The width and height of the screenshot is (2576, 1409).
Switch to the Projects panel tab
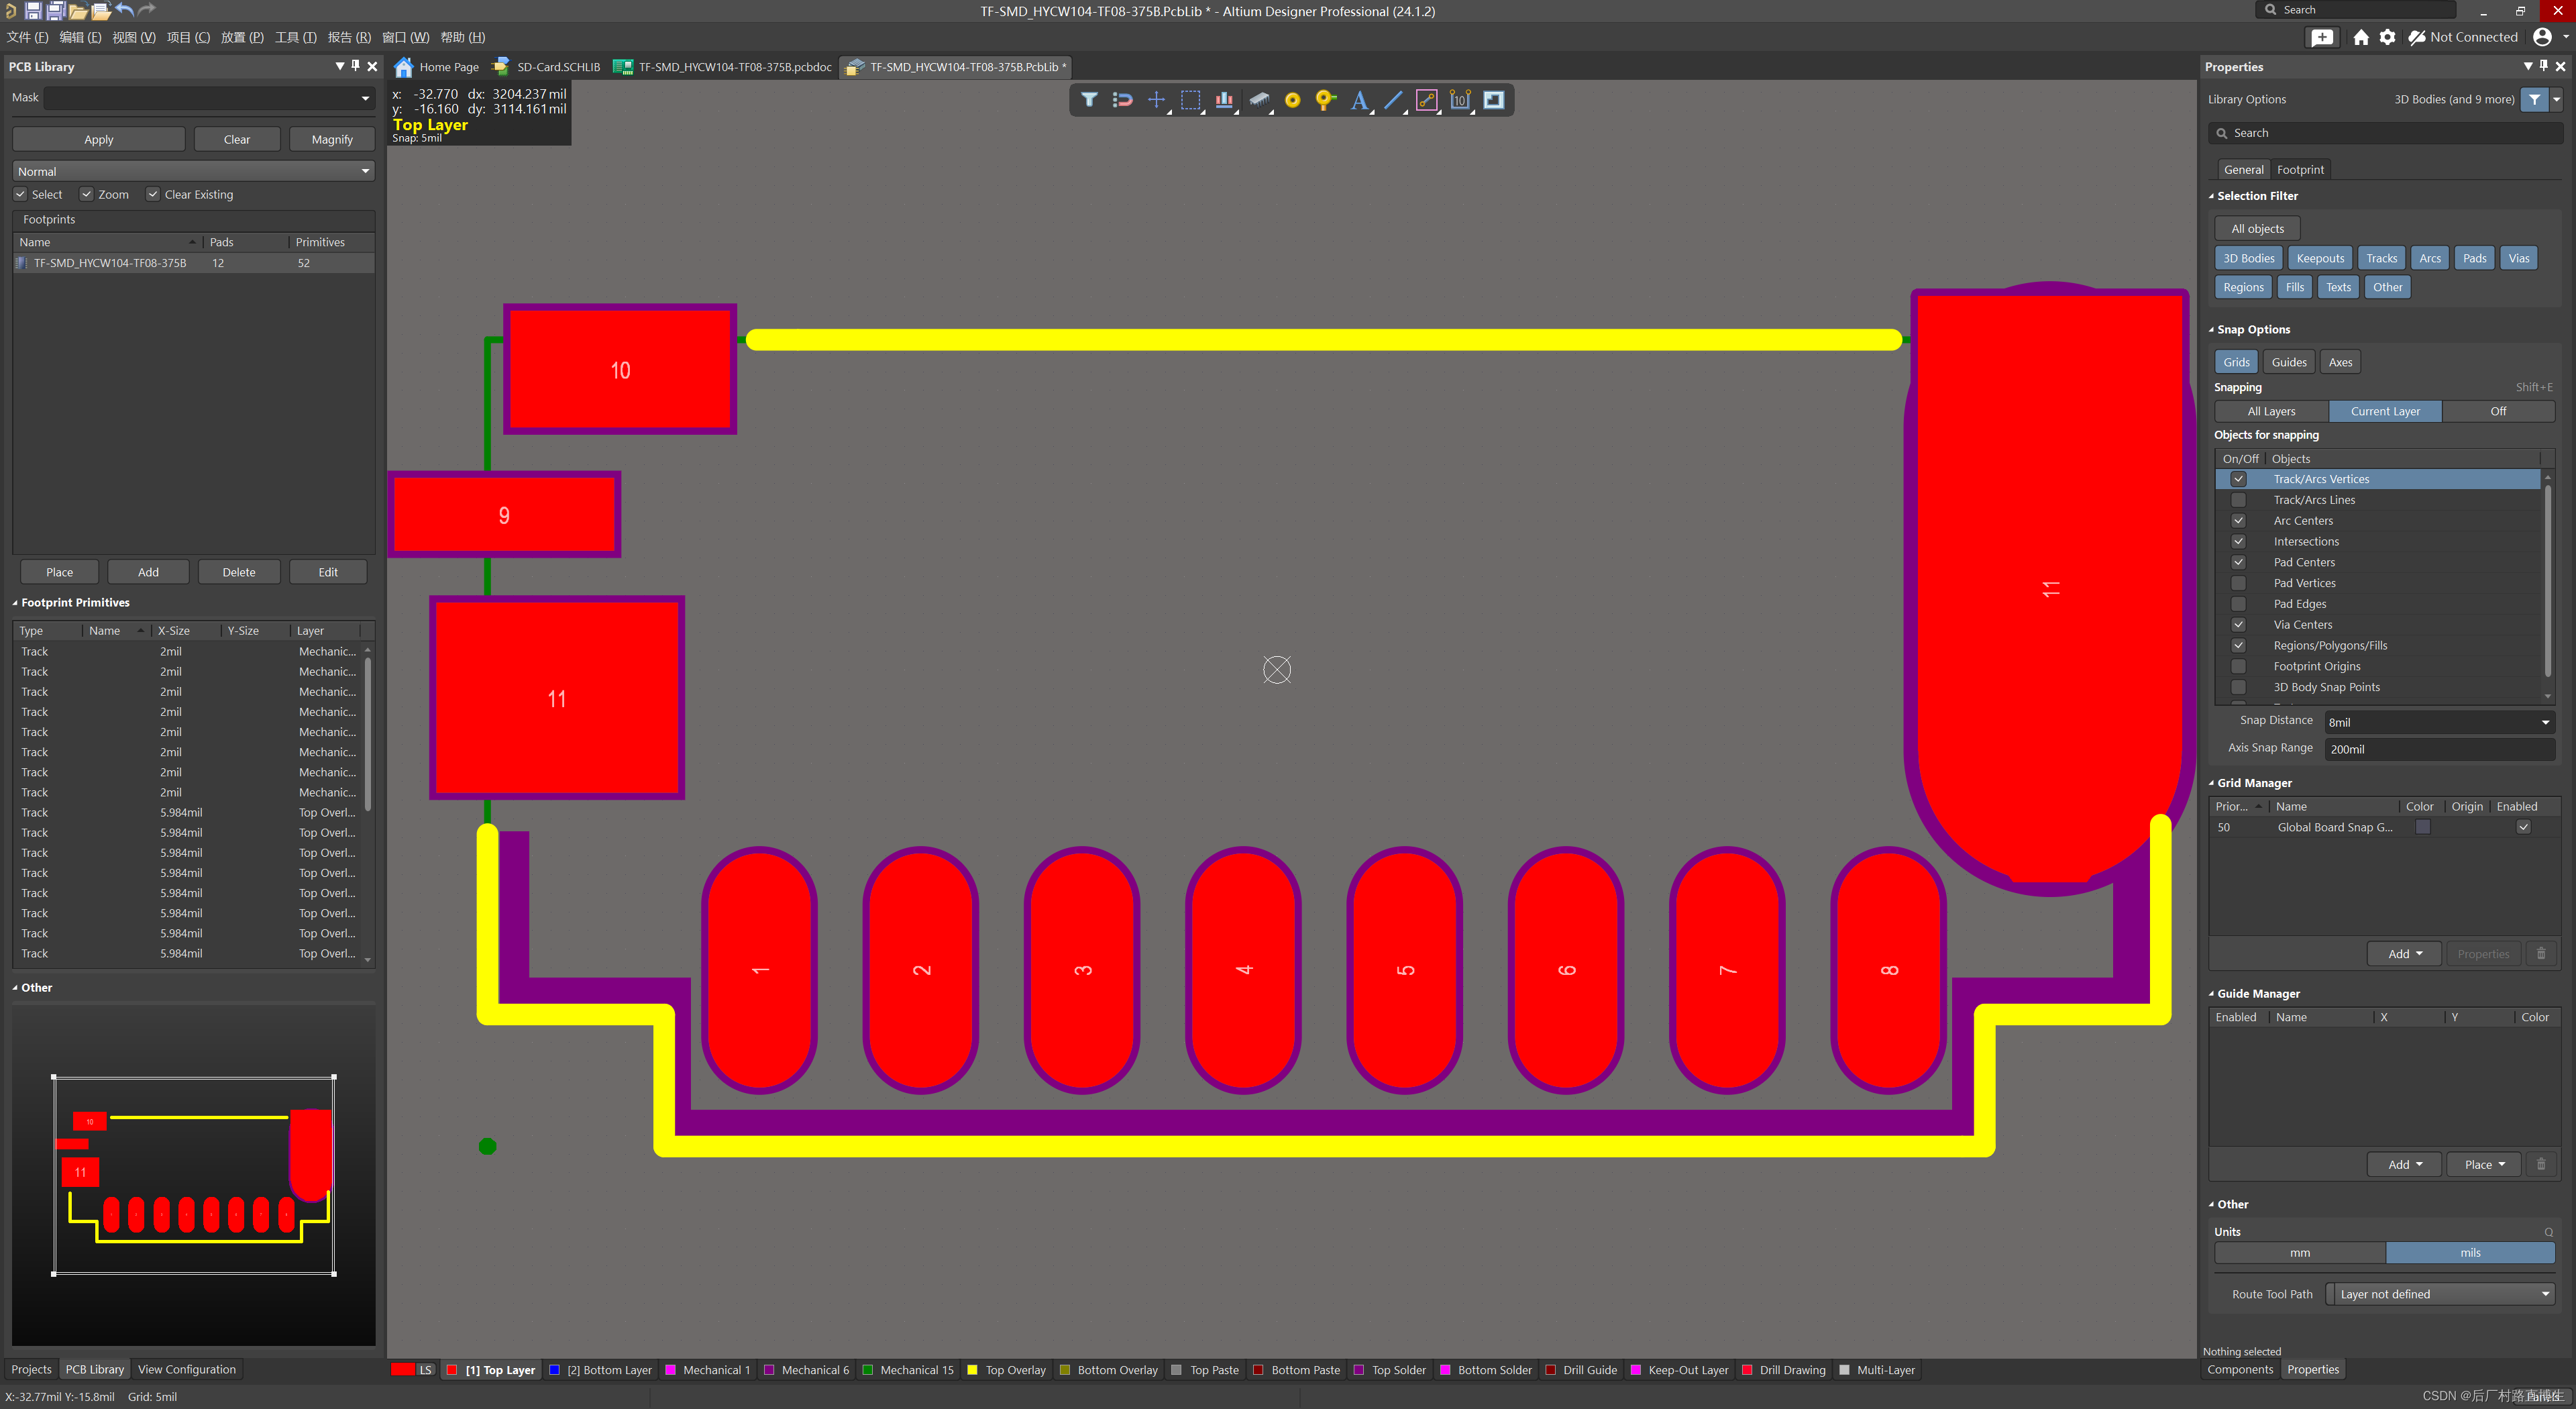pos(31,1369)
